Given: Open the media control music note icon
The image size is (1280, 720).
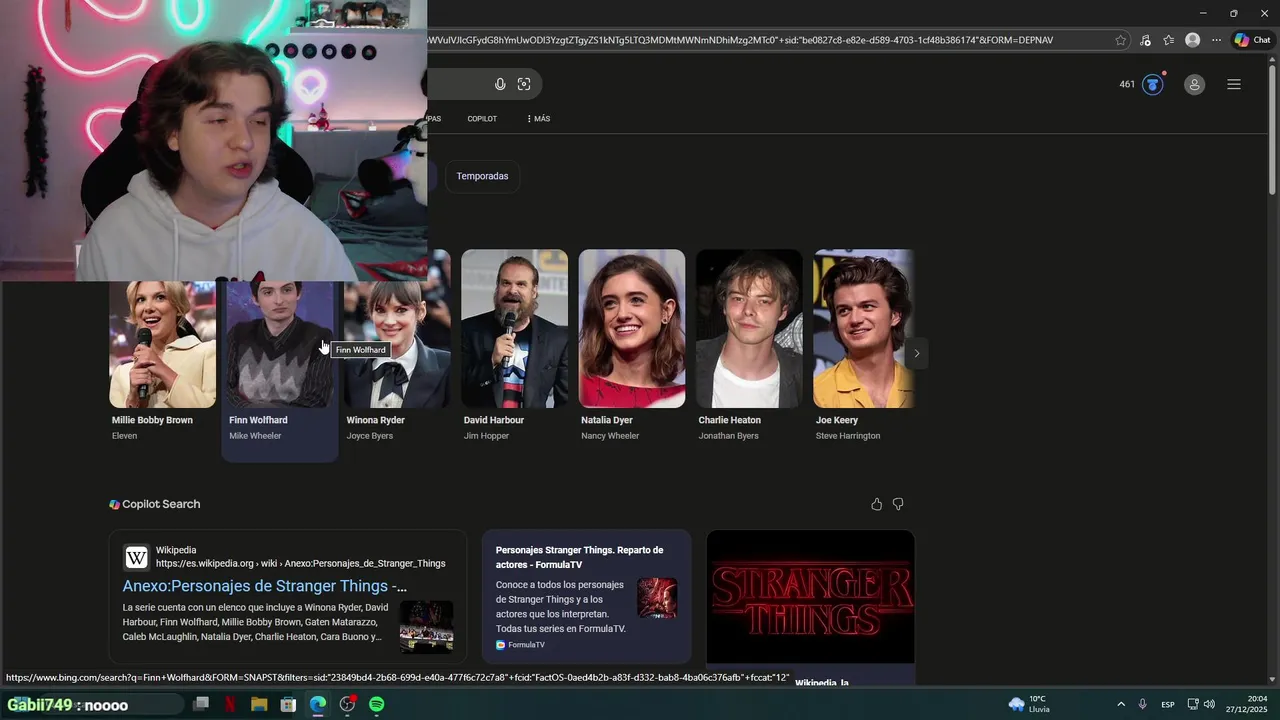Looking at the screenshot, I should pyautogui.click(x=1145, y=40).
